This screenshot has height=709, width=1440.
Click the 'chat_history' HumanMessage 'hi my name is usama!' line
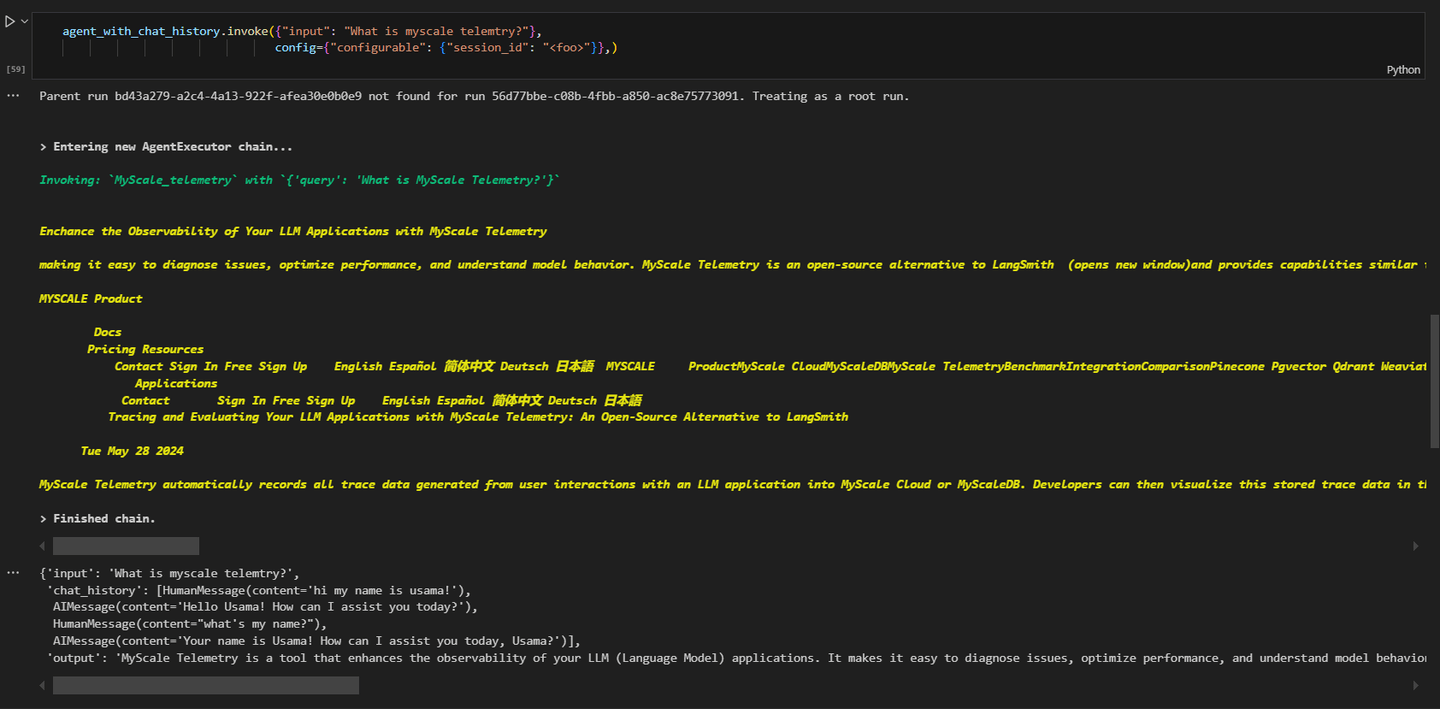point(259,590)
